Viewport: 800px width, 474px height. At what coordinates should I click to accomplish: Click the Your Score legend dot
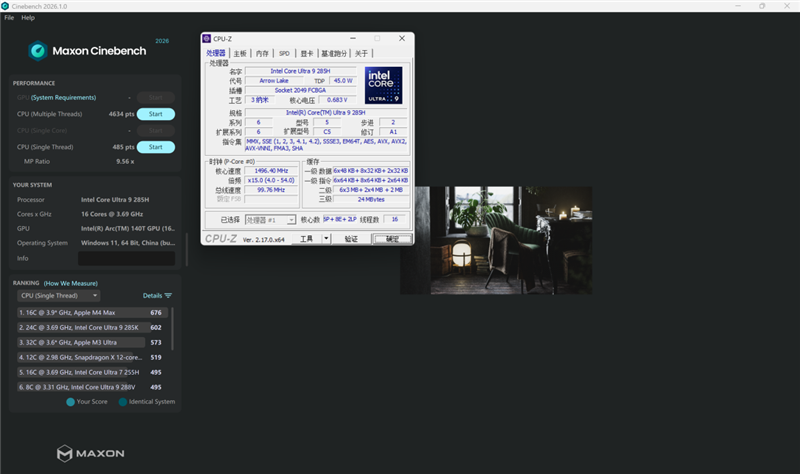(x=70, y=402)
